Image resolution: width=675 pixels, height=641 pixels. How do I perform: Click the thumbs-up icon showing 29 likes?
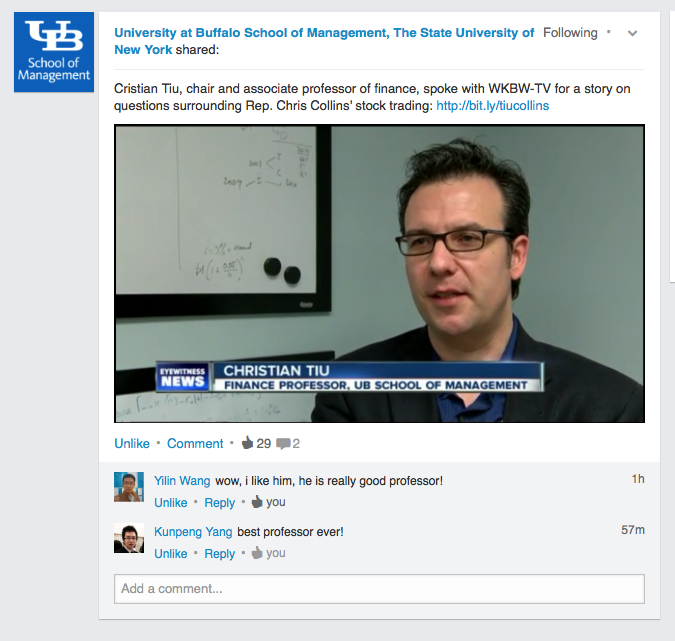click(x=247, y=443)
